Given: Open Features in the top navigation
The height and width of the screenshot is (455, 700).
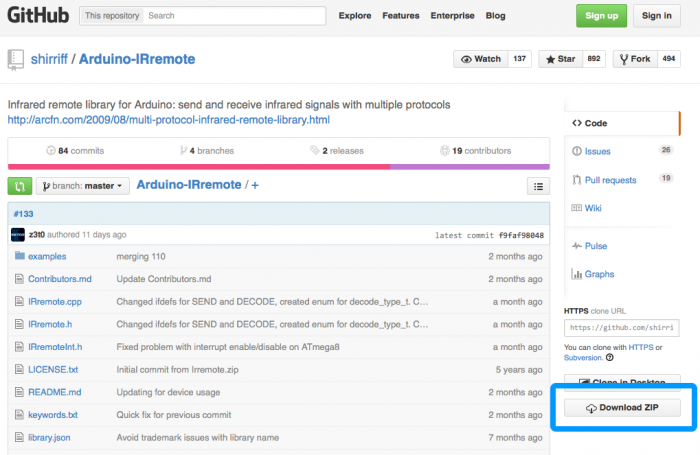Looking at the screenshot, I should pyautogui.click(x=401, y=16).
